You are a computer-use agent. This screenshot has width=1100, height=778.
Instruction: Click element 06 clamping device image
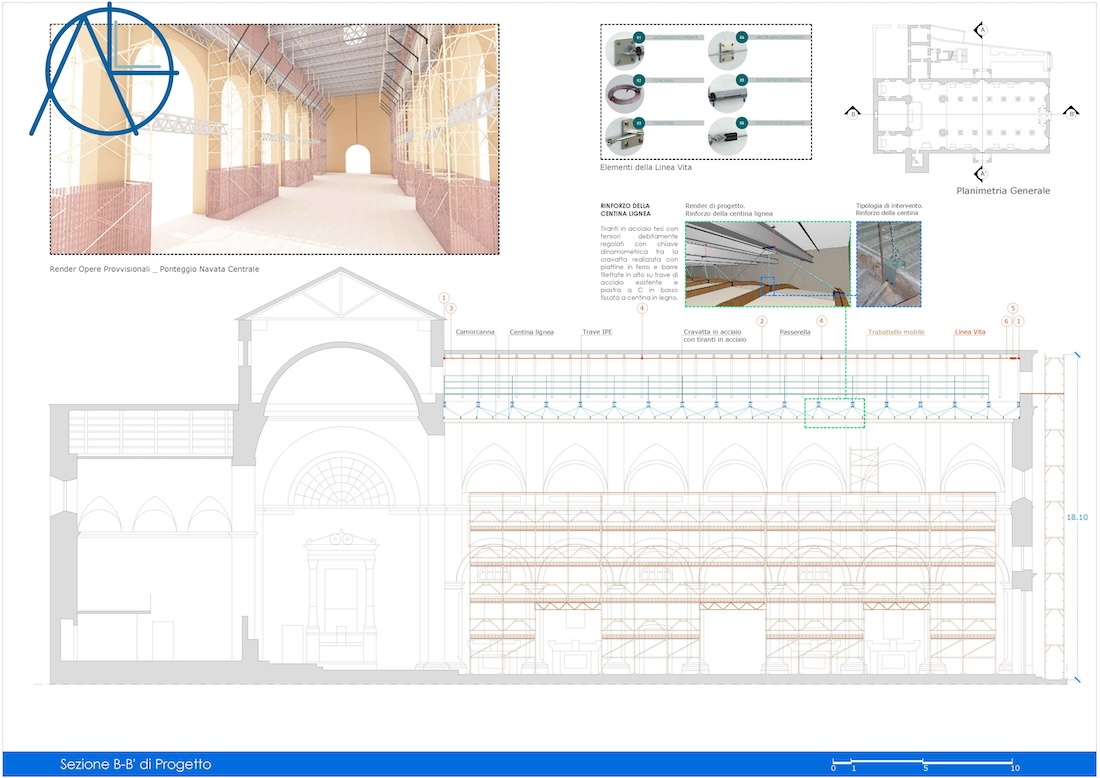click(727, 135)
